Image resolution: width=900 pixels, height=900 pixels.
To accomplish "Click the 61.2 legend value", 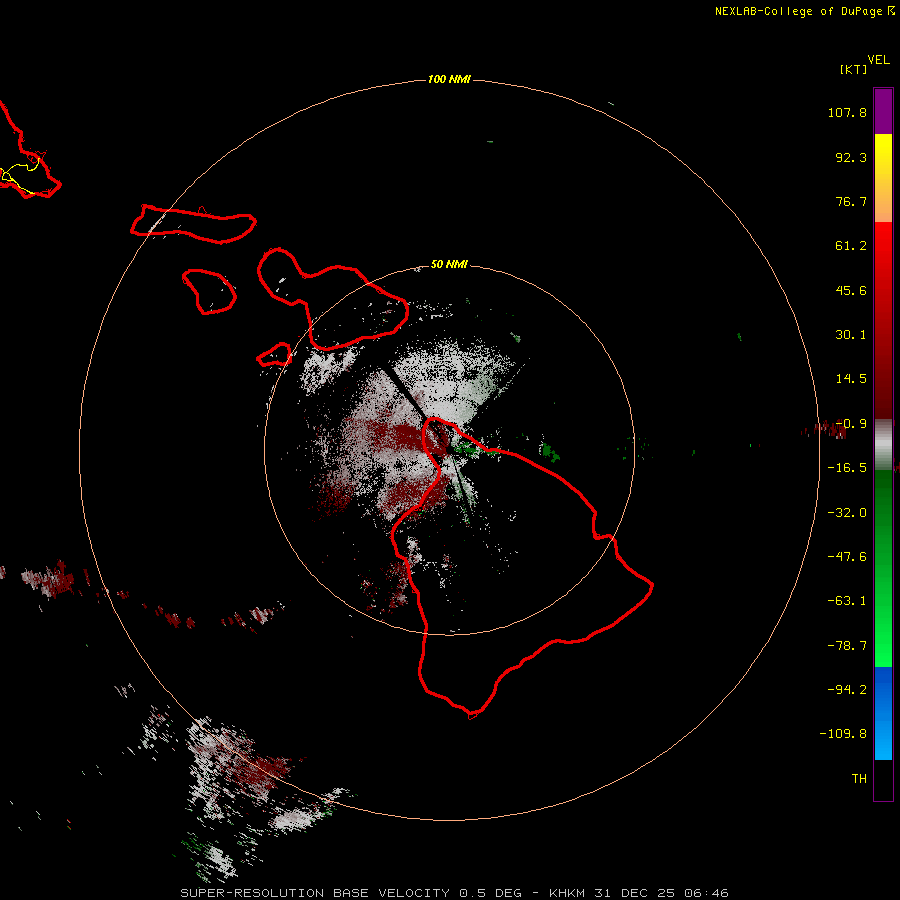I will pyautogui.click(x=851, y=246).
